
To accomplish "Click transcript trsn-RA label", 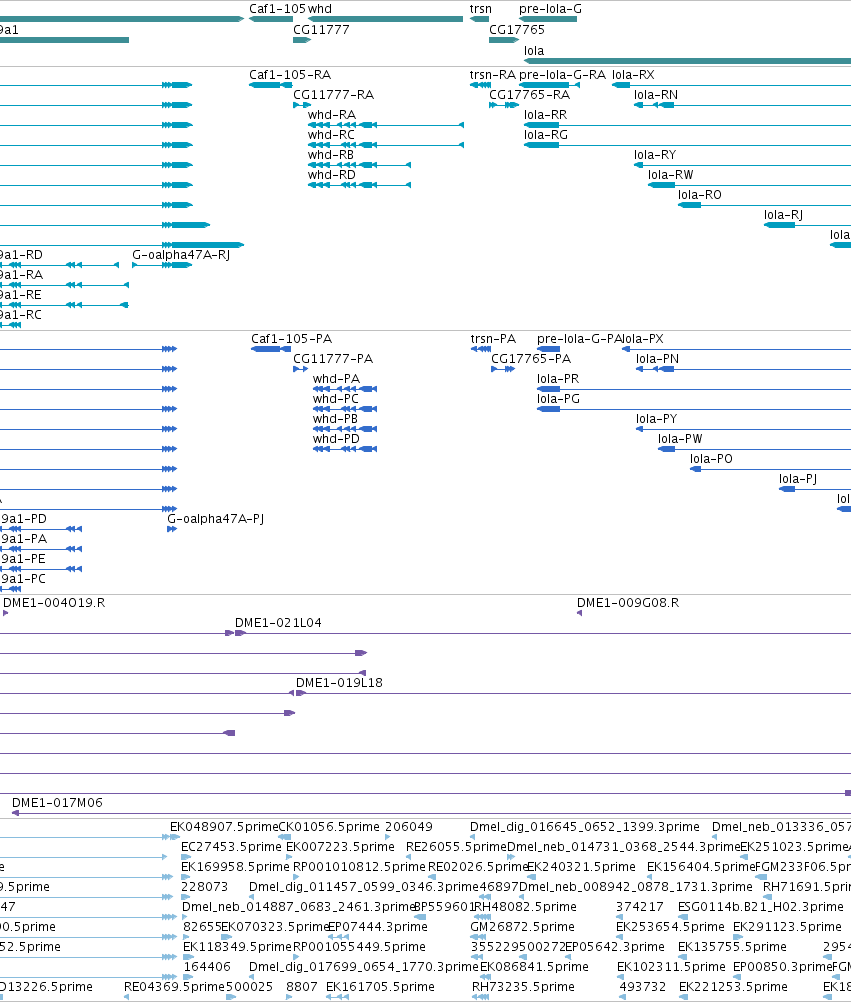I will click(x=493, y=75).
